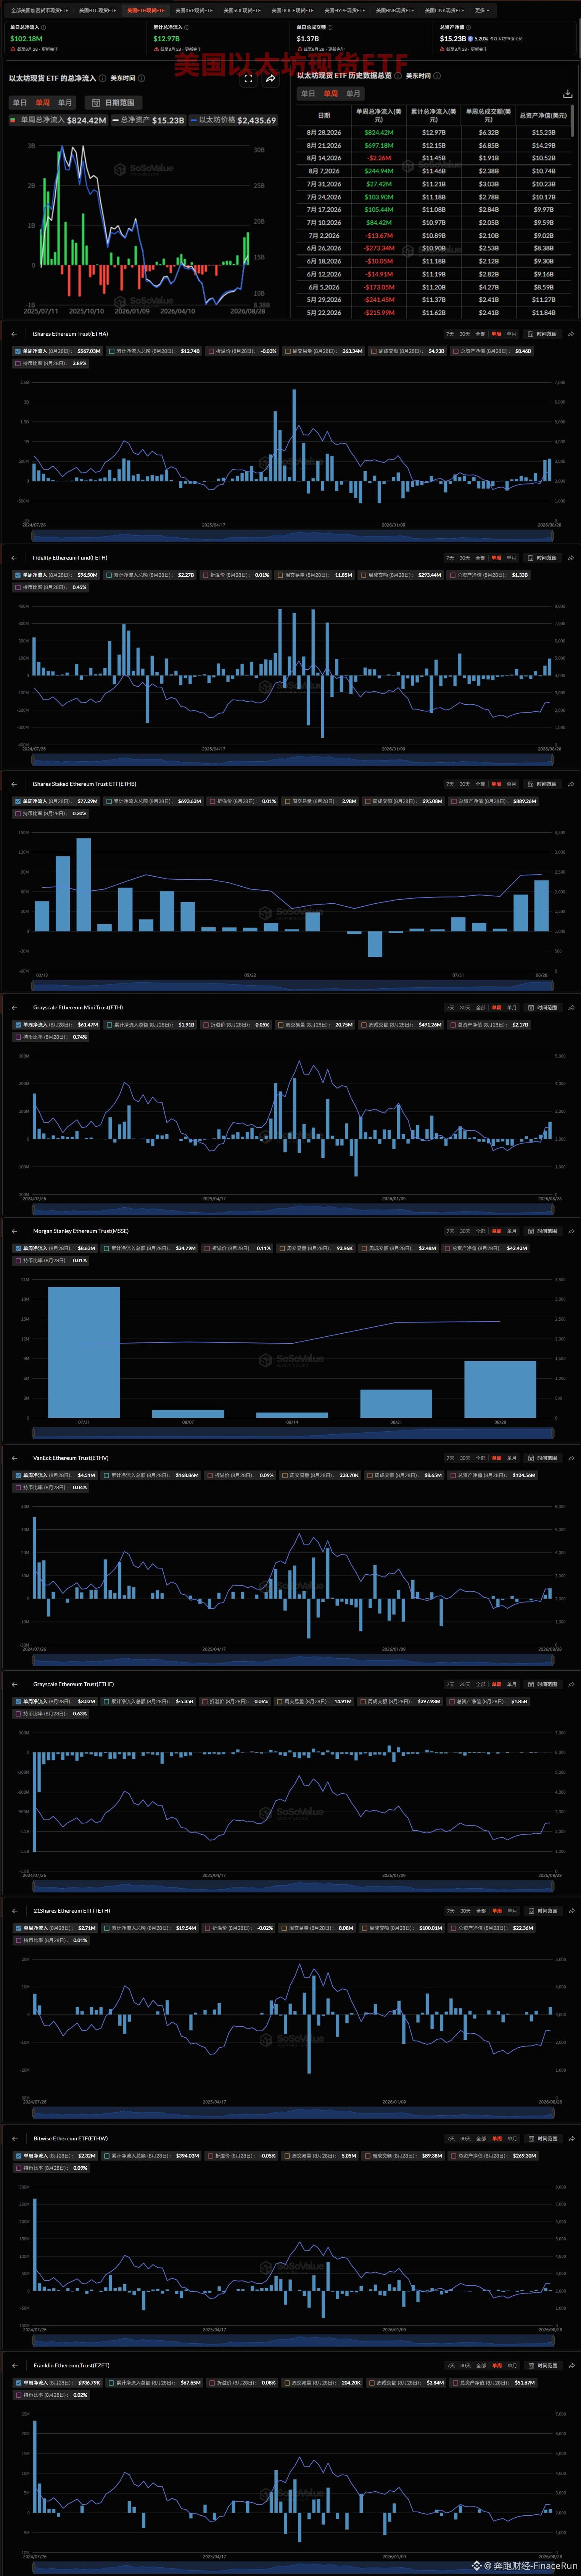The width and height of the screenshot is (581, 2576).
Task: Open 时间范围 picker for iShares Staked Ethereum ETF(ETHB)
Action: [542, 784]
